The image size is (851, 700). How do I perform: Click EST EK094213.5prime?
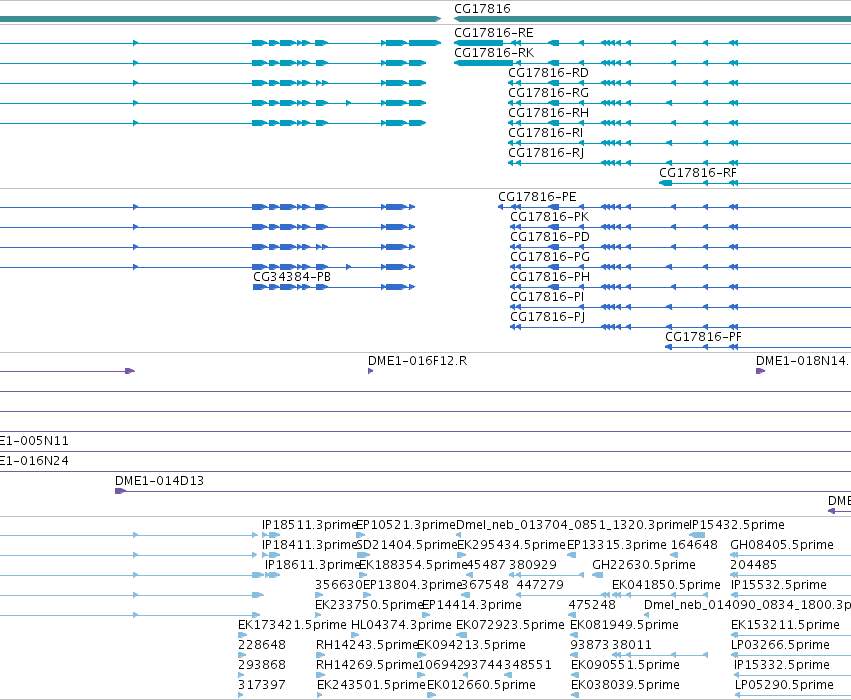pyautogui.click(x=471, y=646)
